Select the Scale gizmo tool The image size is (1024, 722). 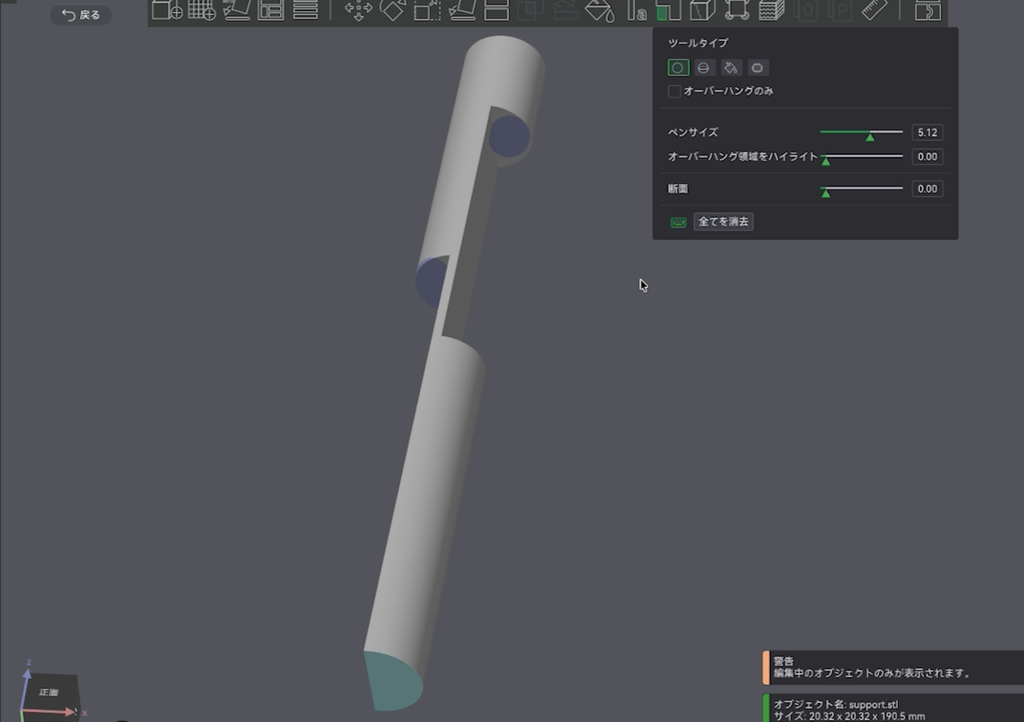427,10
